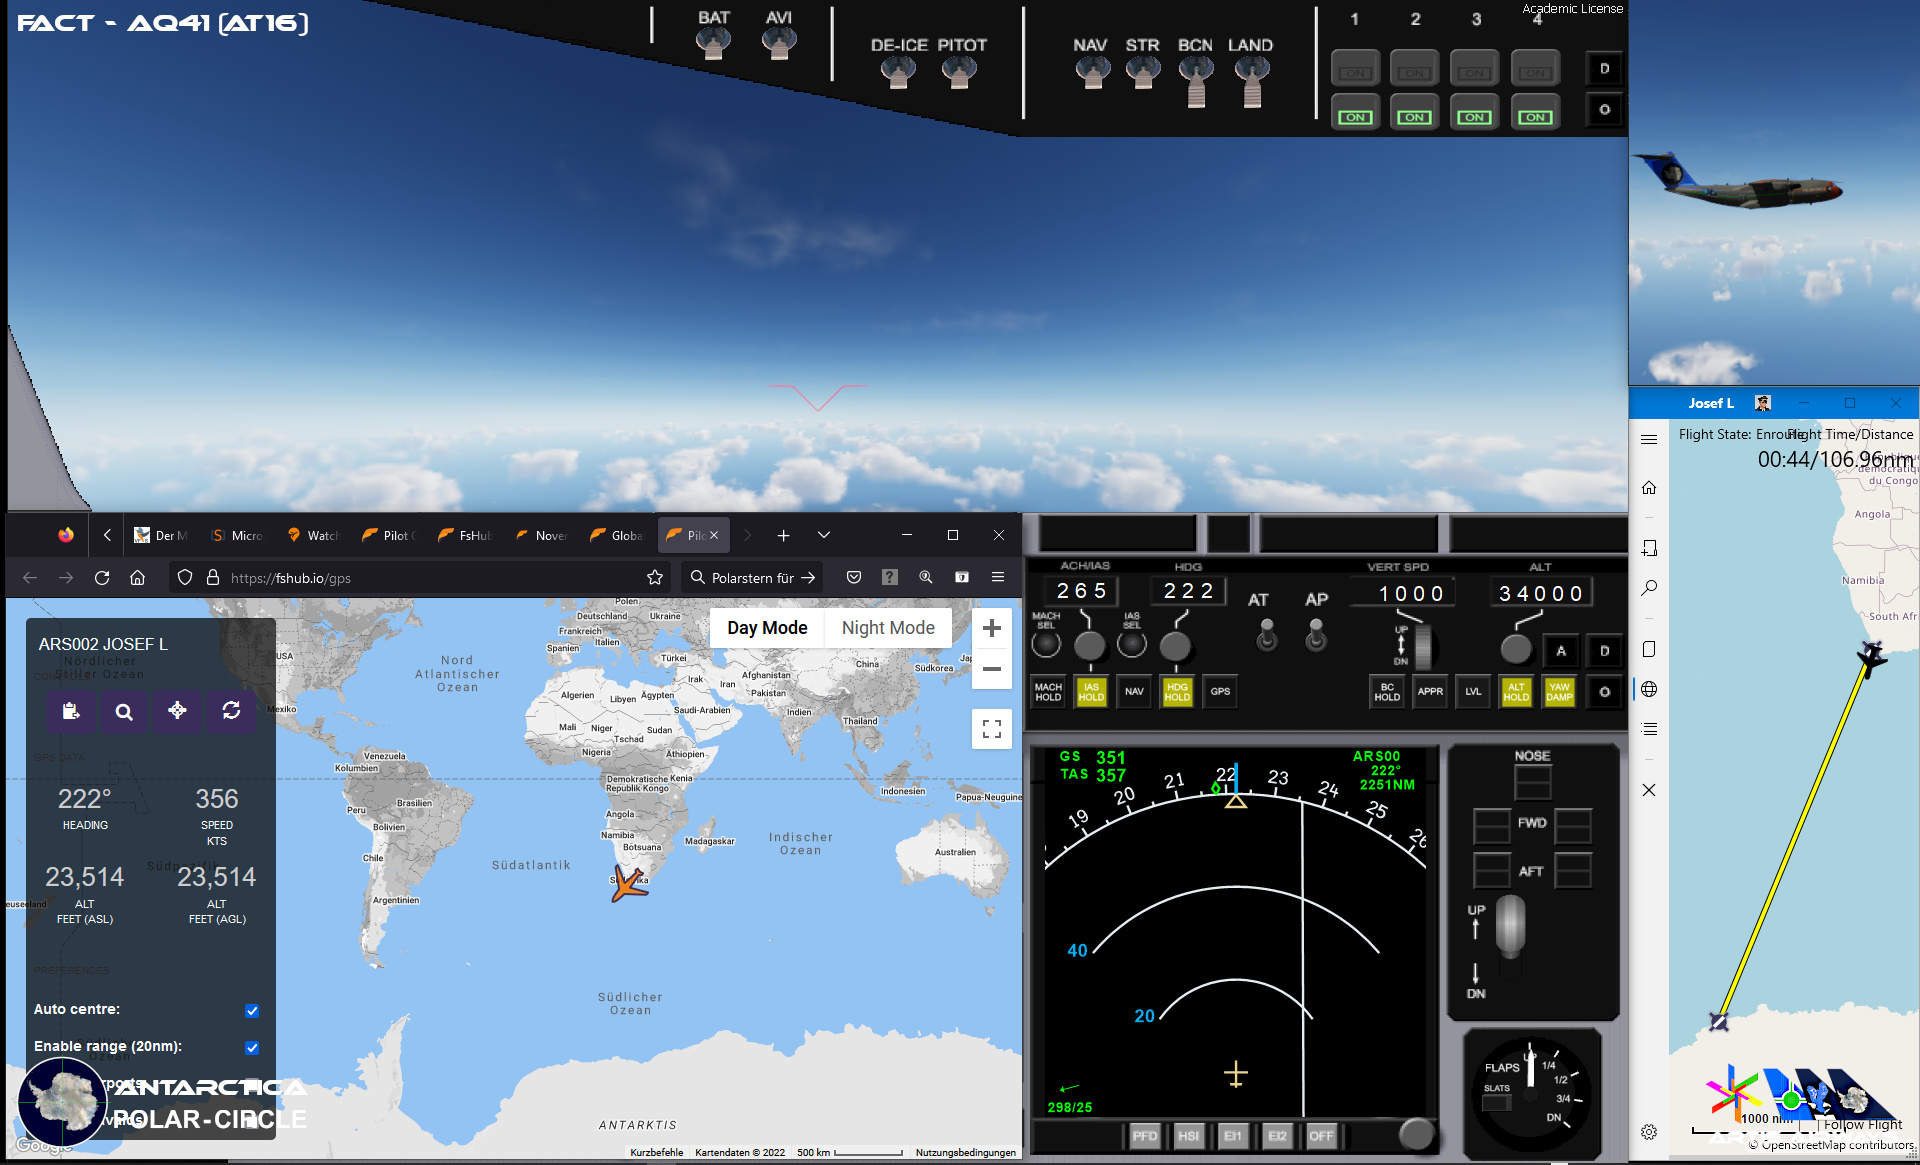Turn the display OFF

pos(1321,1136)
